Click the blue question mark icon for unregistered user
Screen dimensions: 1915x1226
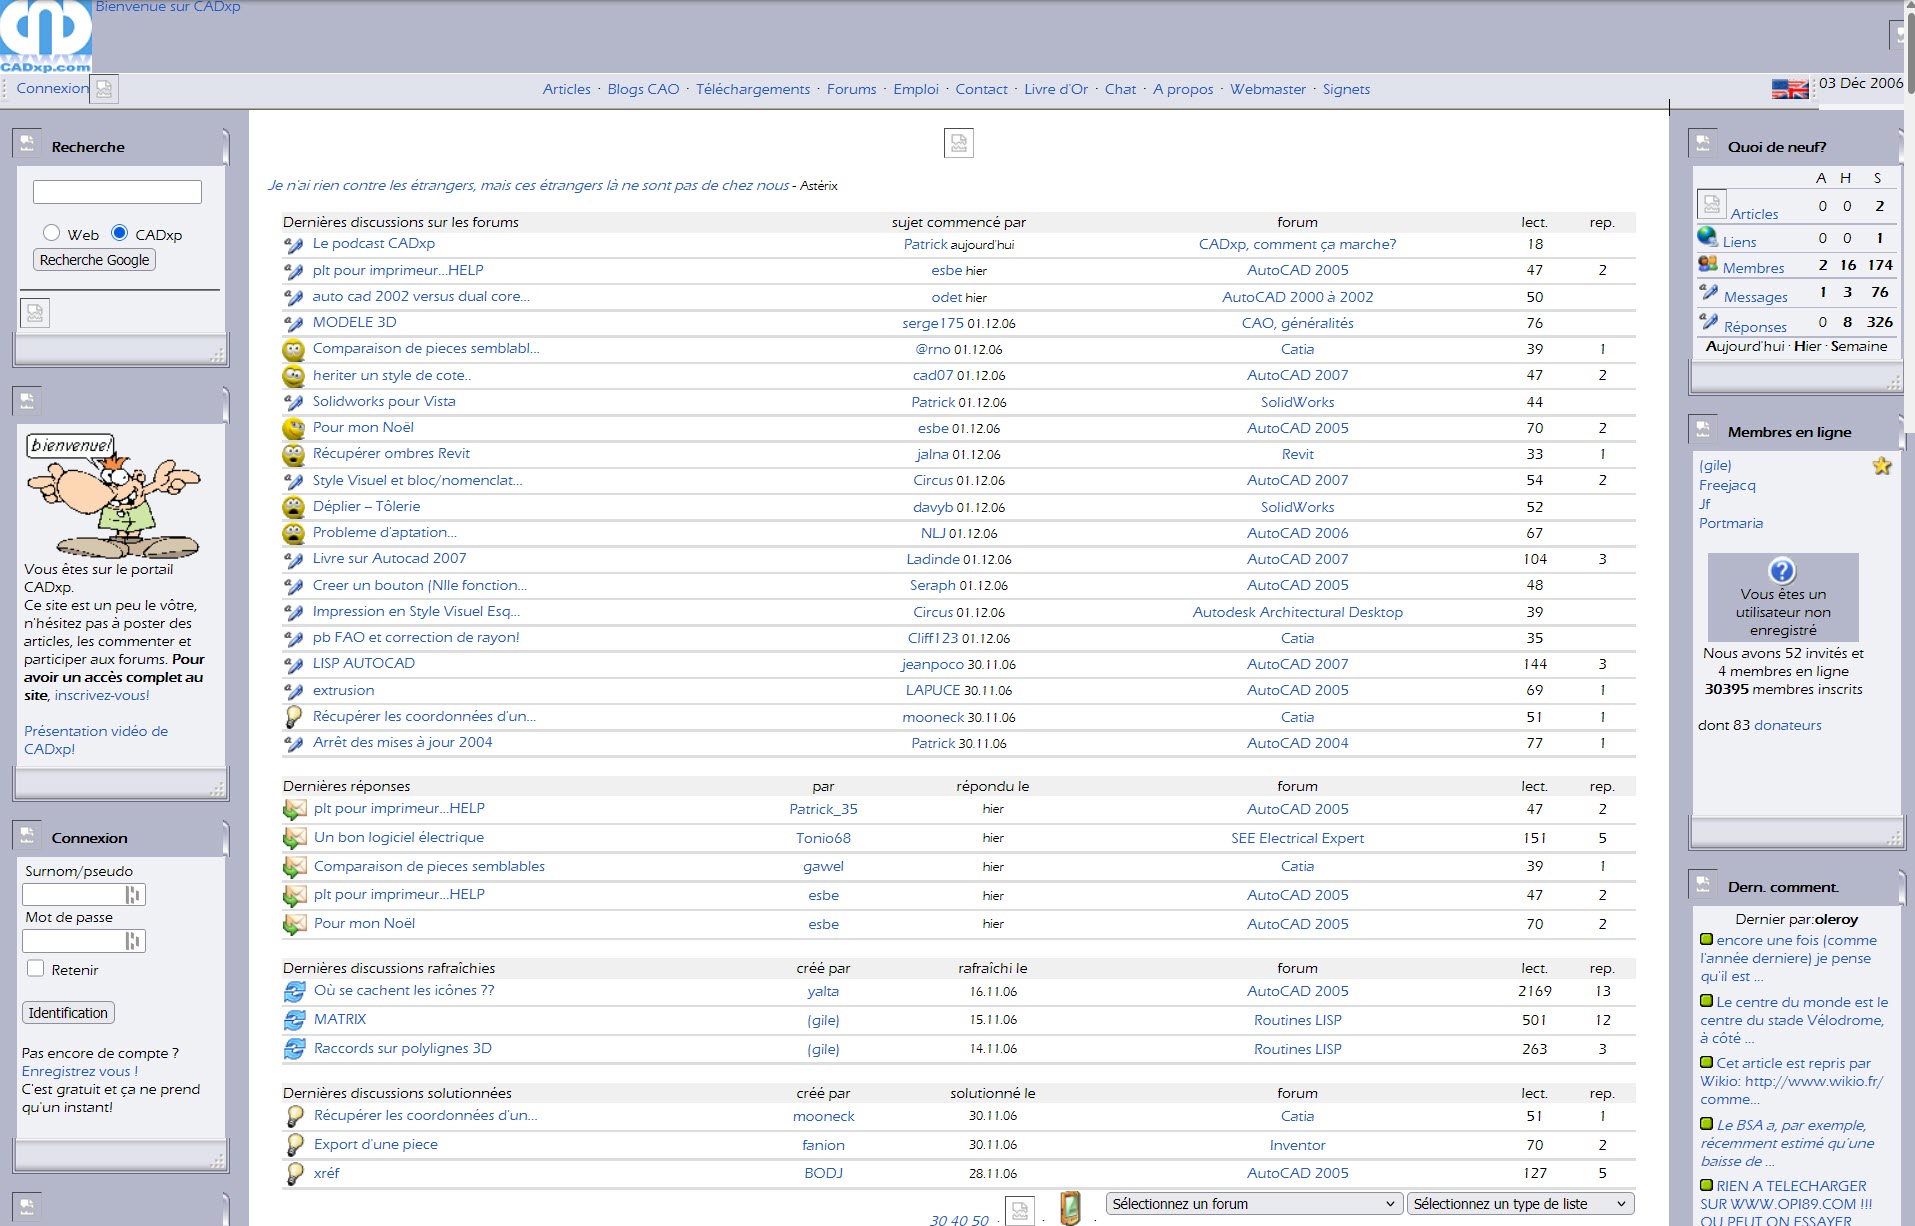(x=1782, y=571)
